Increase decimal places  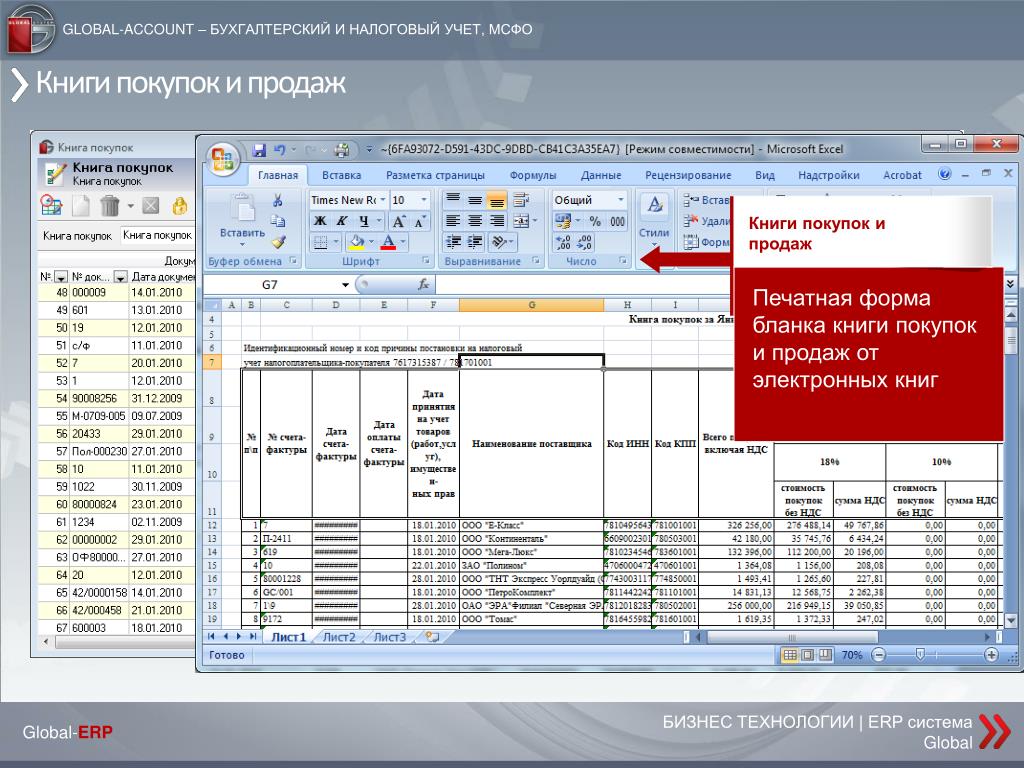pos(563,242)
